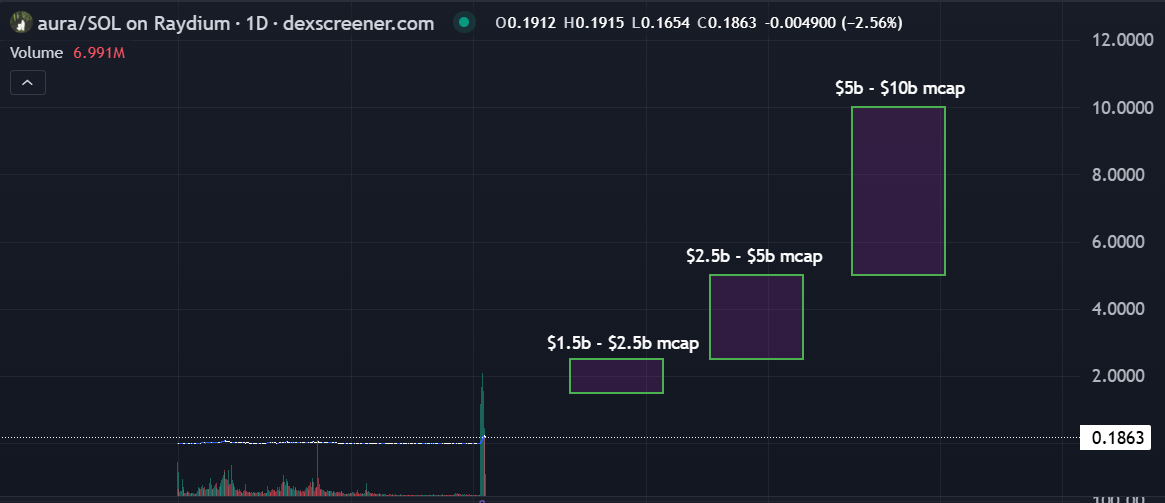The image size is (1165, 503).
Task: Click the aura/SOL on Raydium chart title
Action: coord(236,23)
